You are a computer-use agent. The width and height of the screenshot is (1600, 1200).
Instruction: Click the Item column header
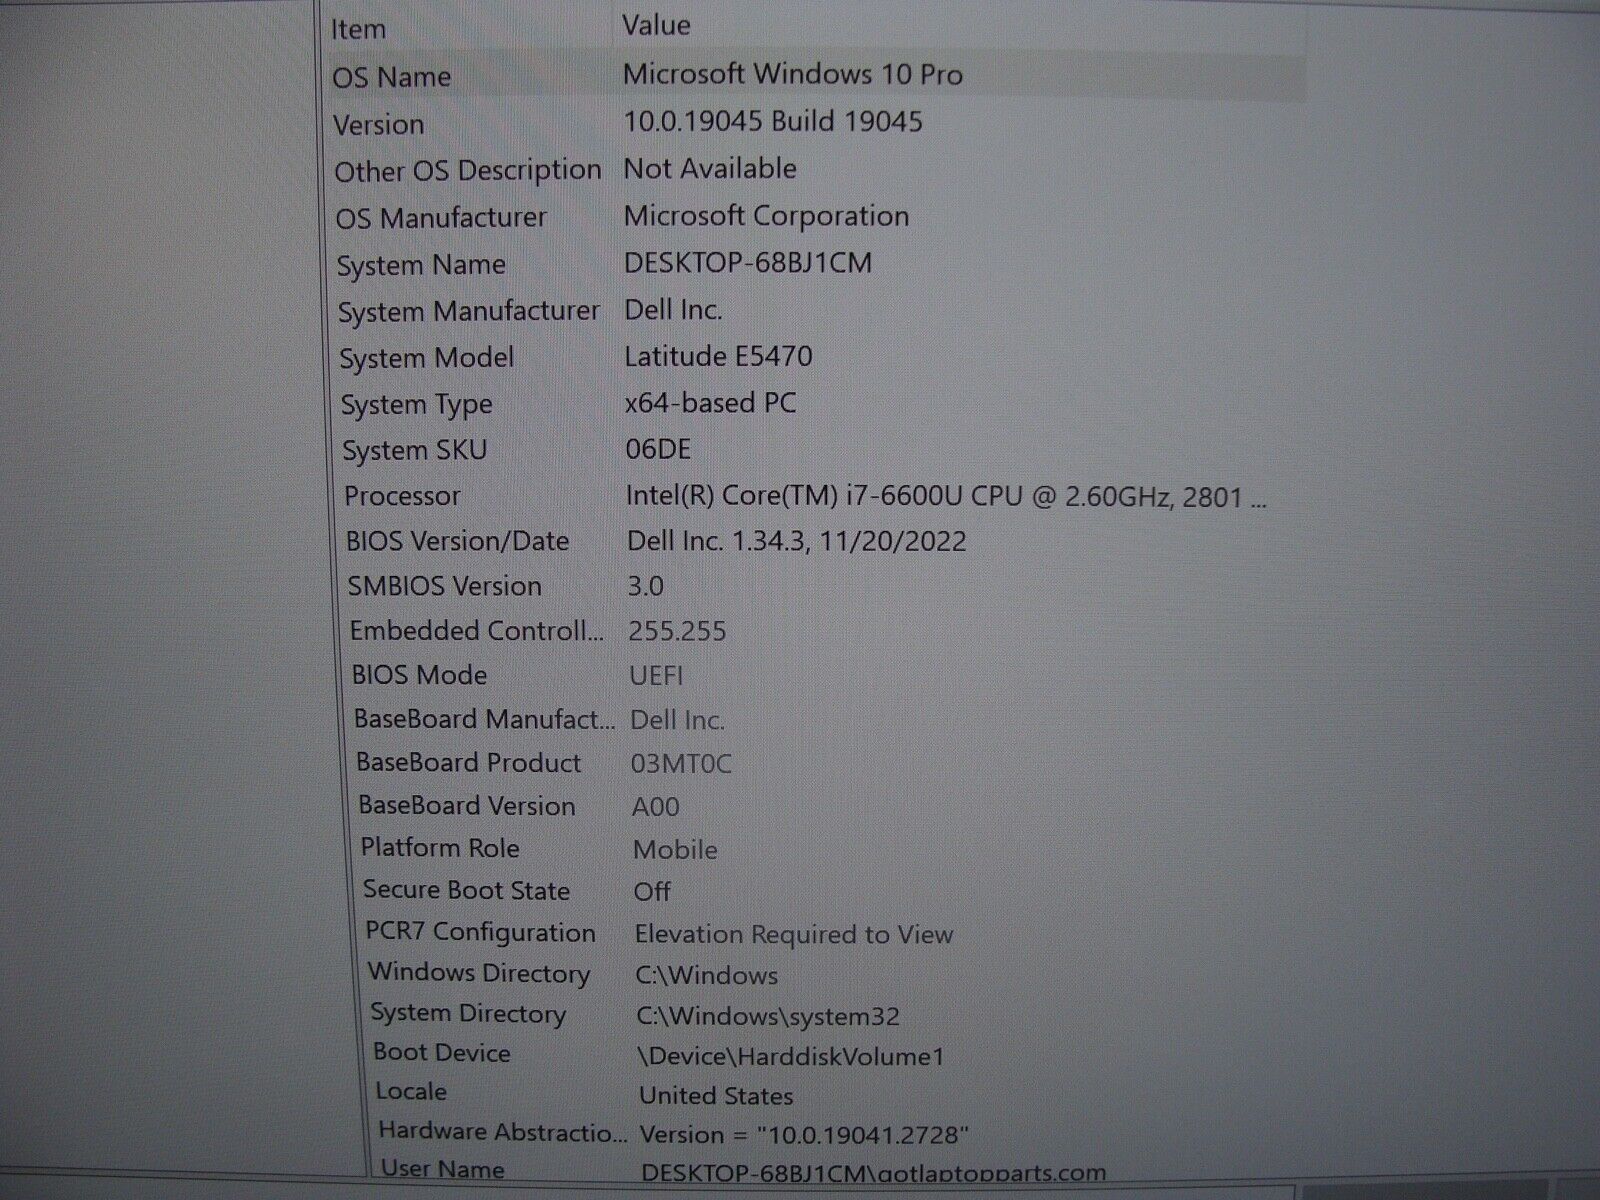(358, 29)
